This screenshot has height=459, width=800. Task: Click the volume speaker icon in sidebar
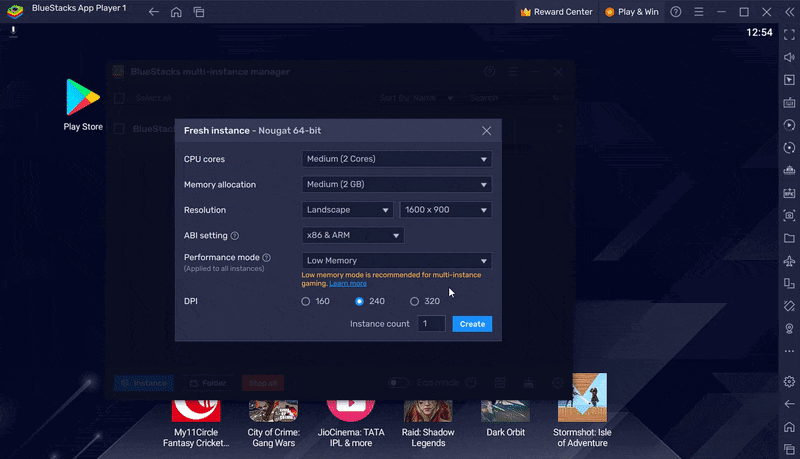(x=789, y=57)
